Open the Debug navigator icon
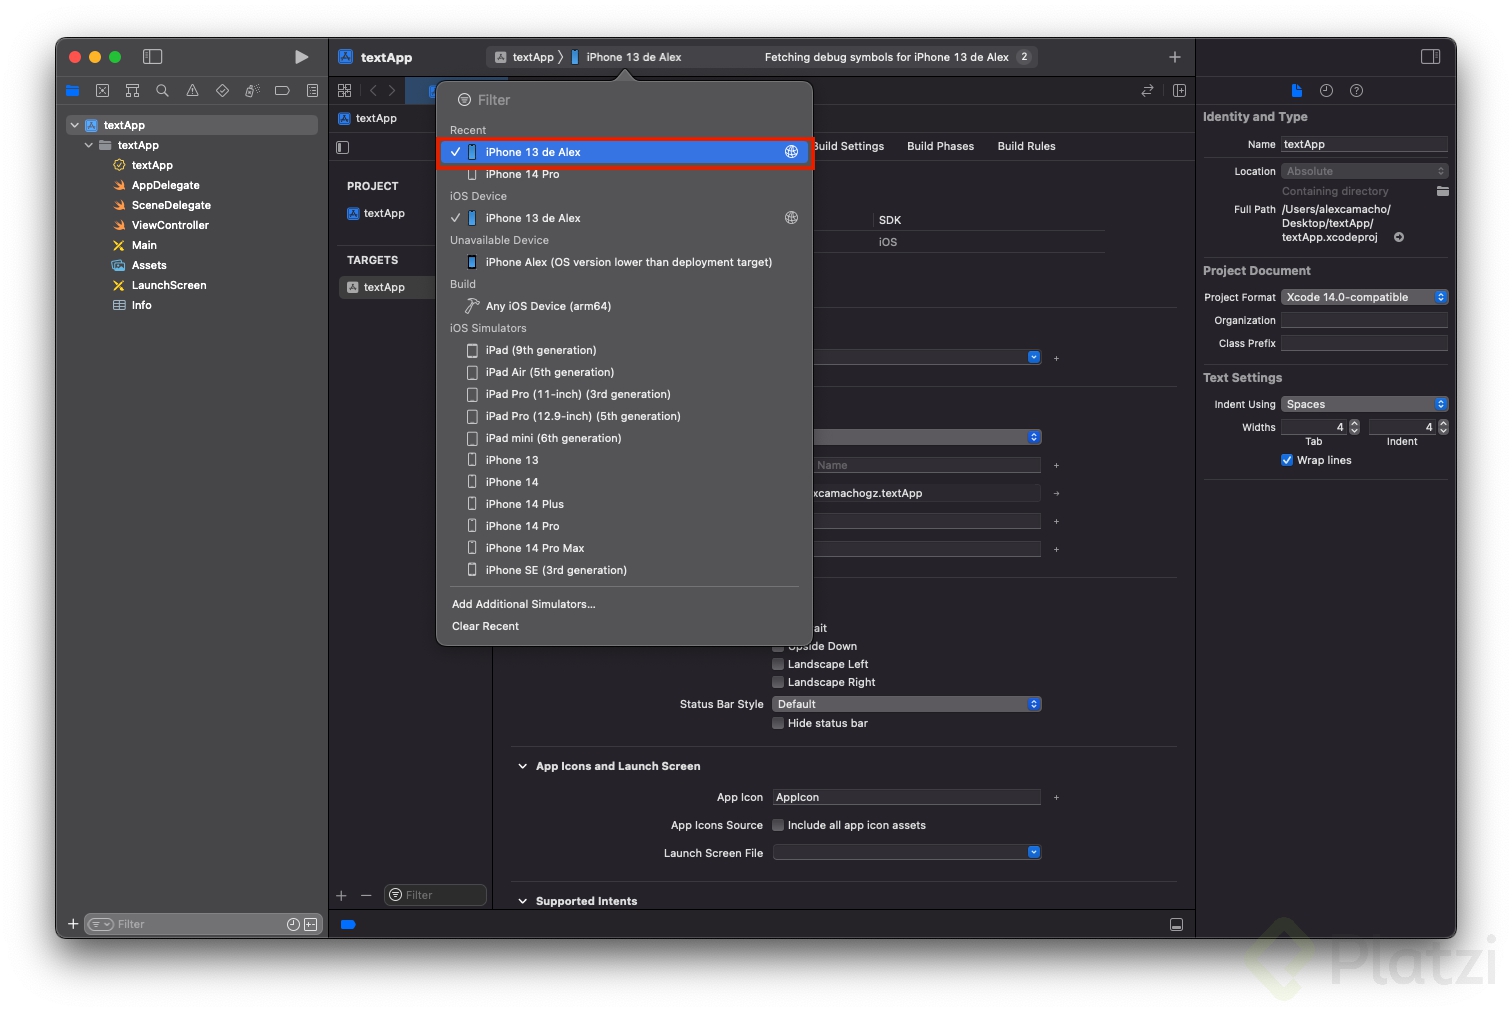Screen dimensions: 1512x1012 [x=252, y=91]
